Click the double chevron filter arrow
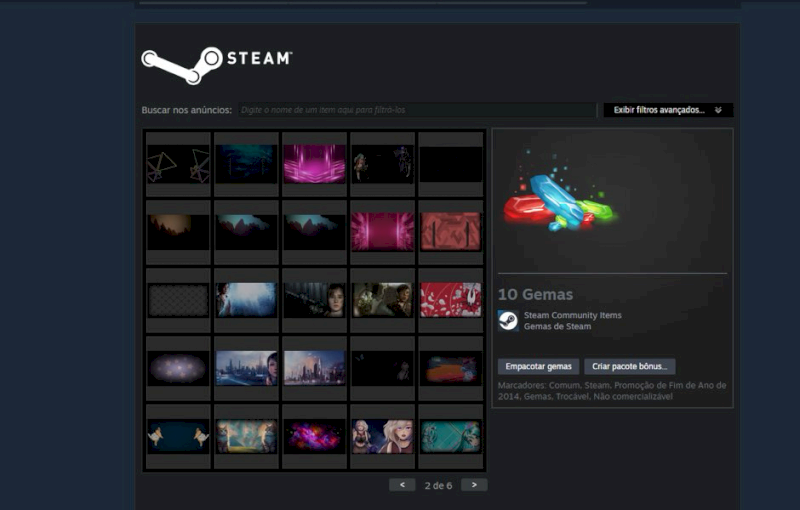 tap(718, 110)
